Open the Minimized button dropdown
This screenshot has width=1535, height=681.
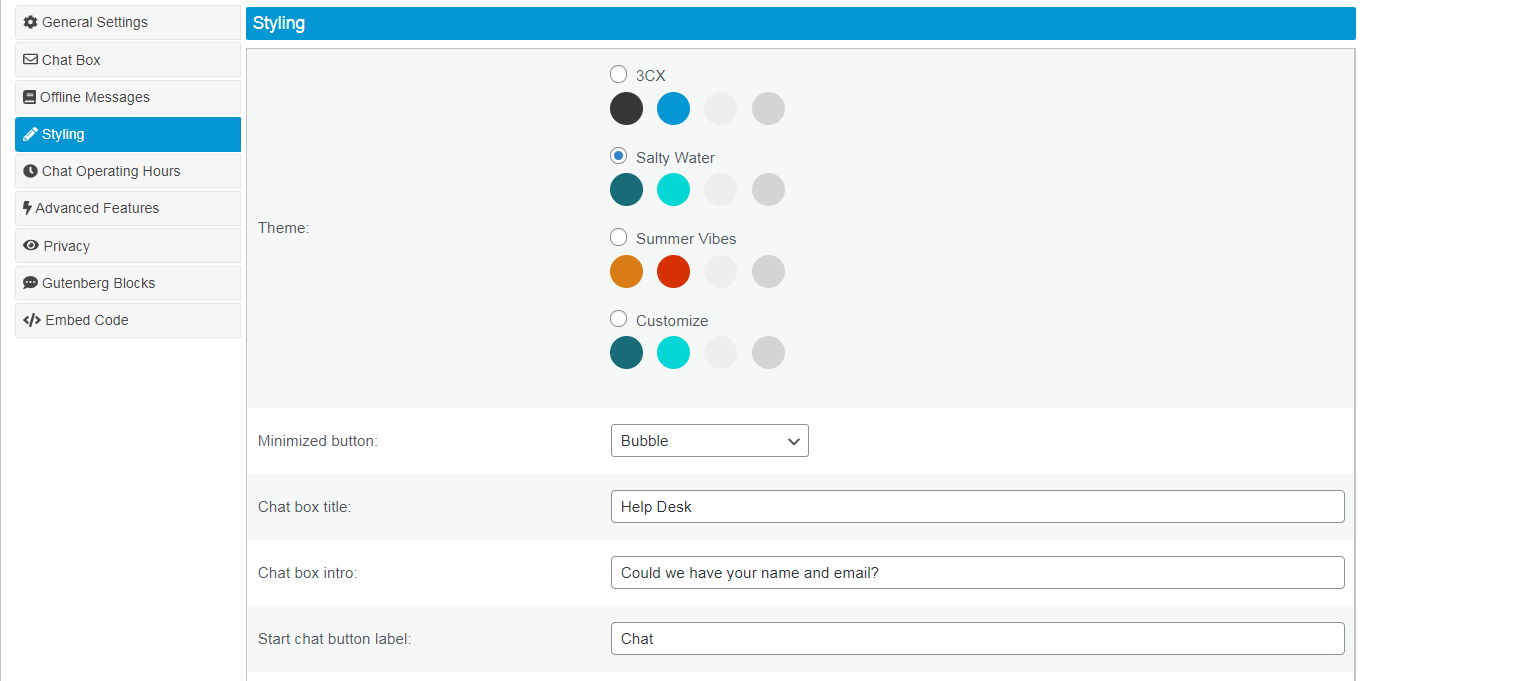pos(709,441)
